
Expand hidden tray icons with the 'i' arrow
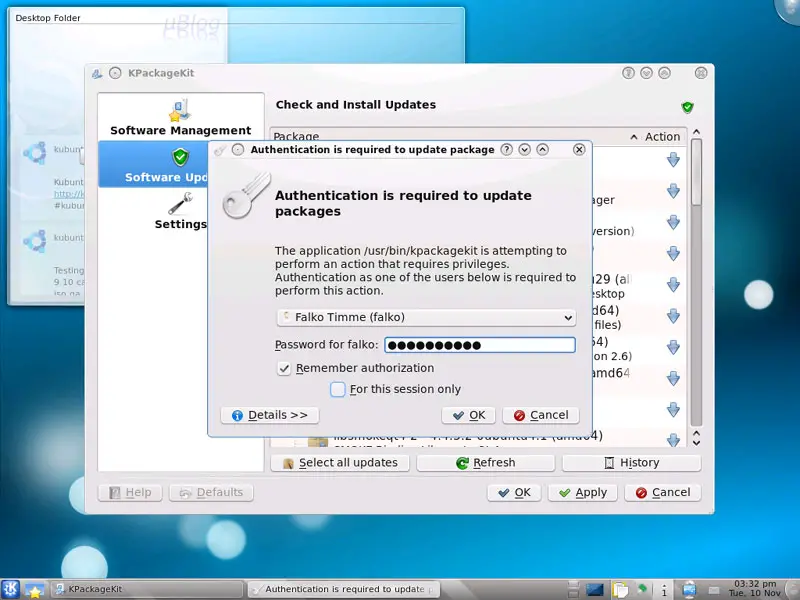(x=664, y=590)
